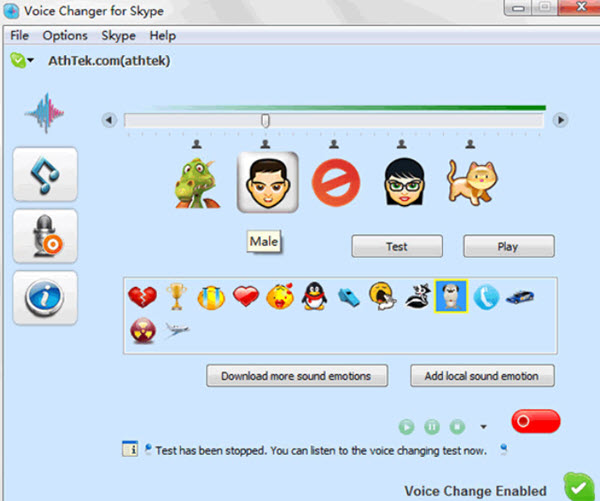Decrease pitch with the left arrow button
Viewport: 600px width, 501px height.
tap(109, 120)
